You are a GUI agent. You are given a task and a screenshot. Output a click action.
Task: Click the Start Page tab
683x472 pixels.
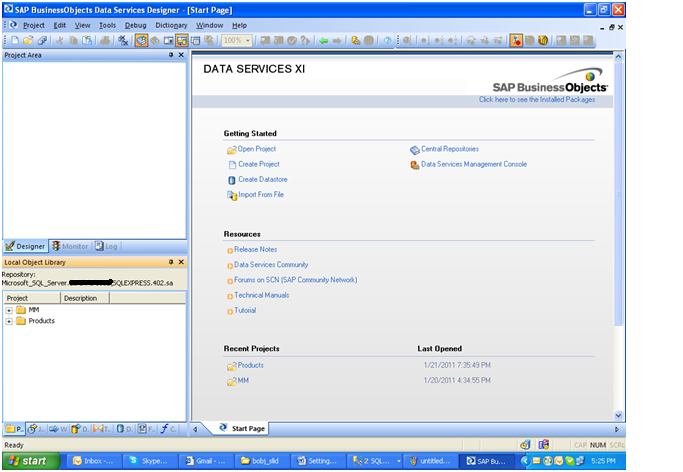tap(242, 428)
